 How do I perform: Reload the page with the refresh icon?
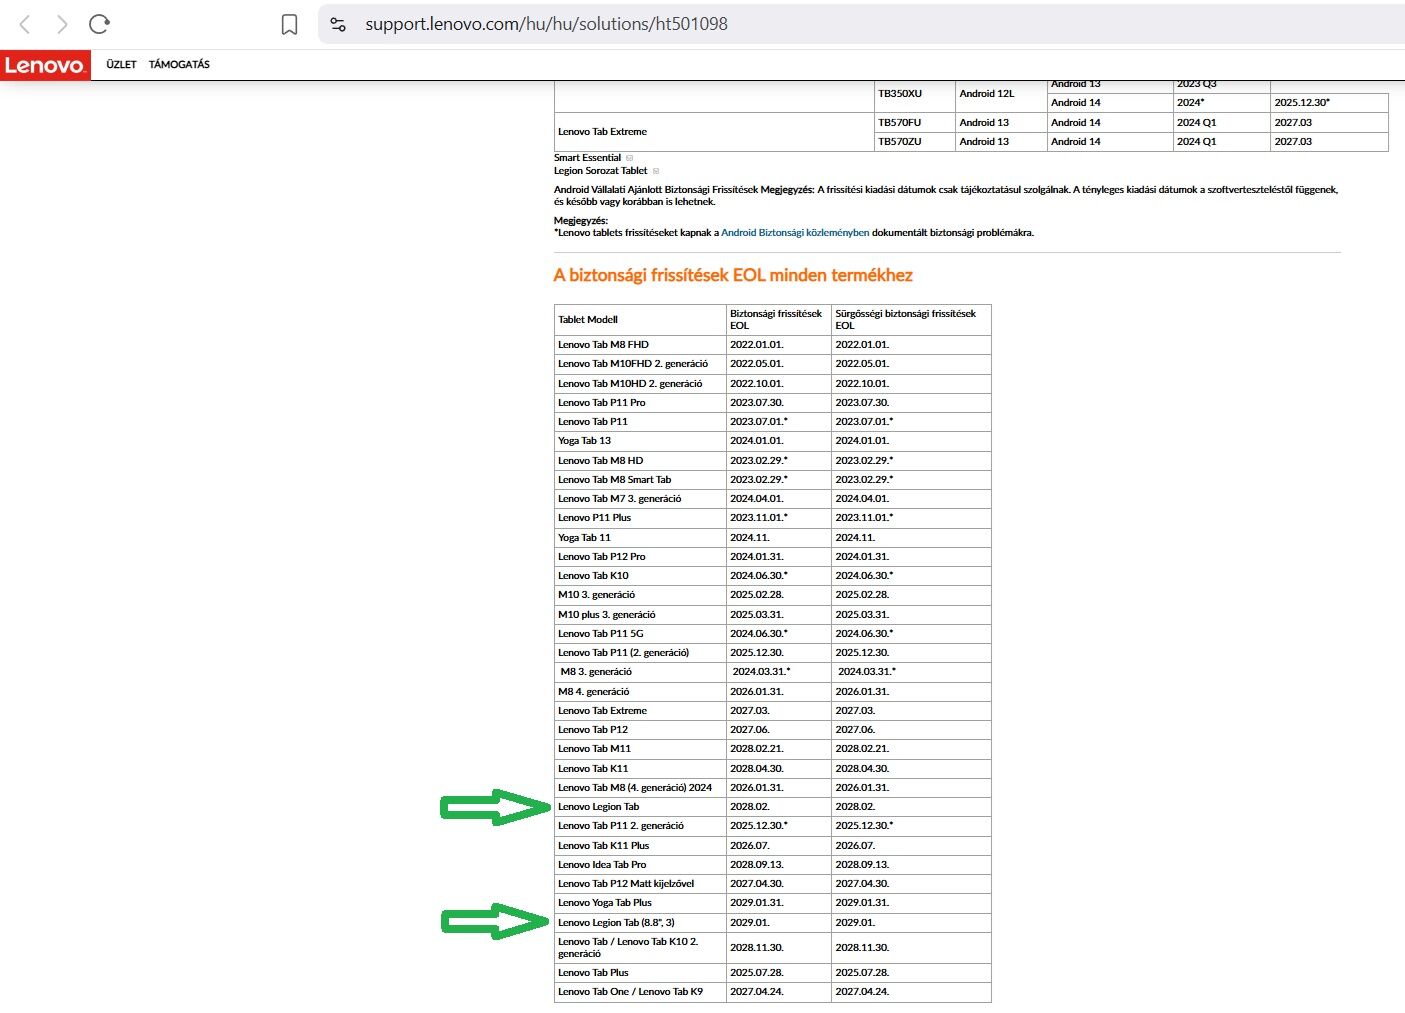pos(99,24)
